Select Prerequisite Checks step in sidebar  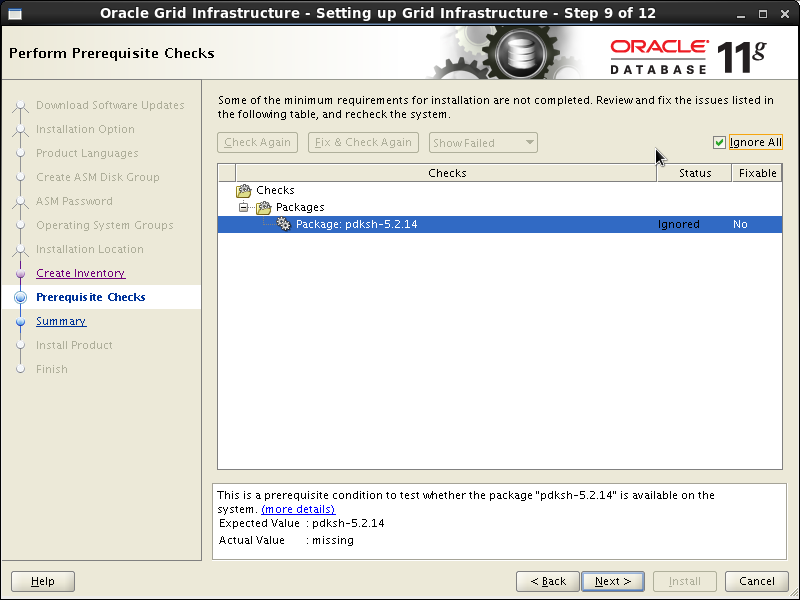point(91,297)
